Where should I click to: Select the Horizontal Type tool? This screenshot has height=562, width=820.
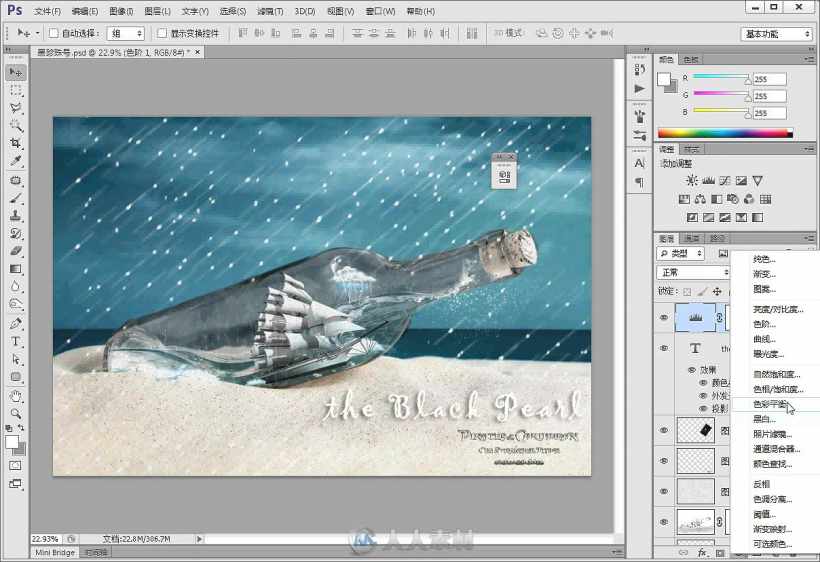(x=16, y=341)
